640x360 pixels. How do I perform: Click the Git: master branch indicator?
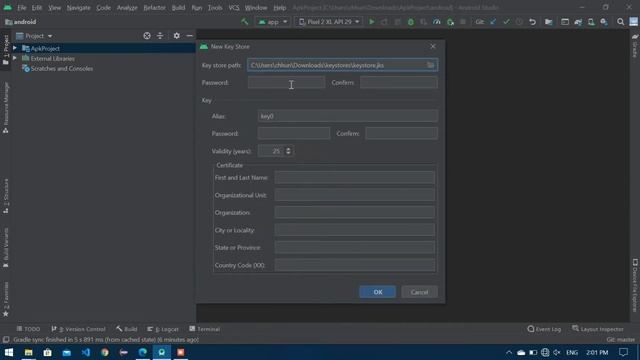pyautogui.click(x=620, y=340)
